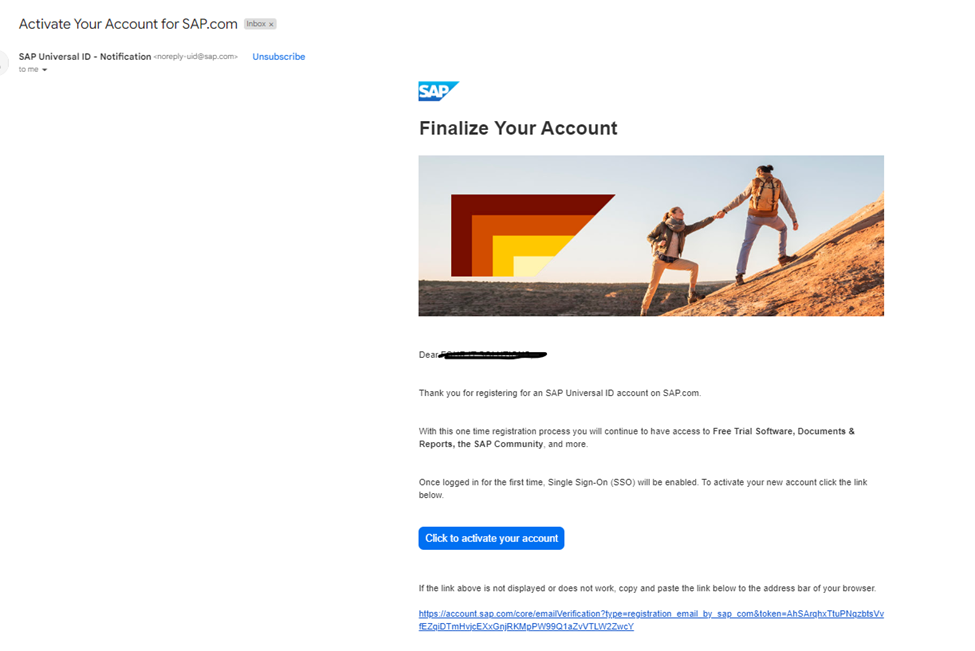Expand recipient details arrow next to 'to me'

pos(44,70)
